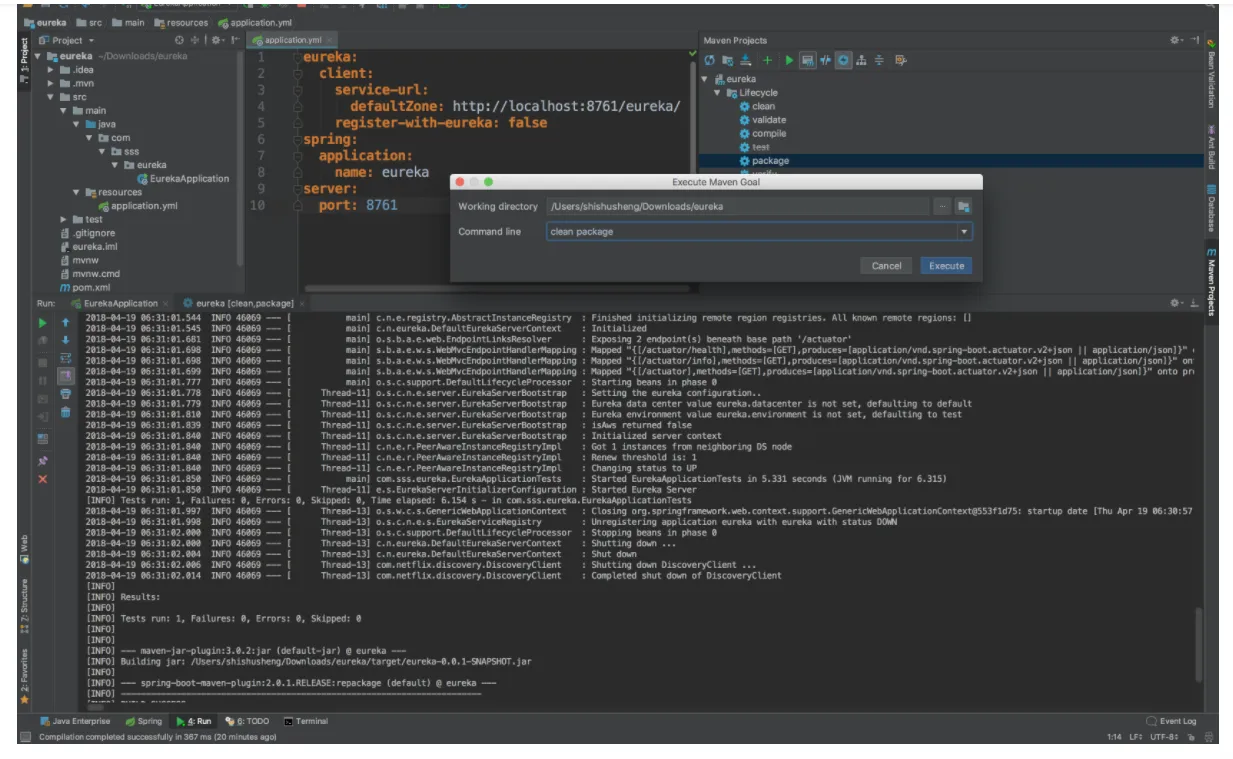Click the Working directory path field
The image size is (1233, 759).
[x=739, y=206]
